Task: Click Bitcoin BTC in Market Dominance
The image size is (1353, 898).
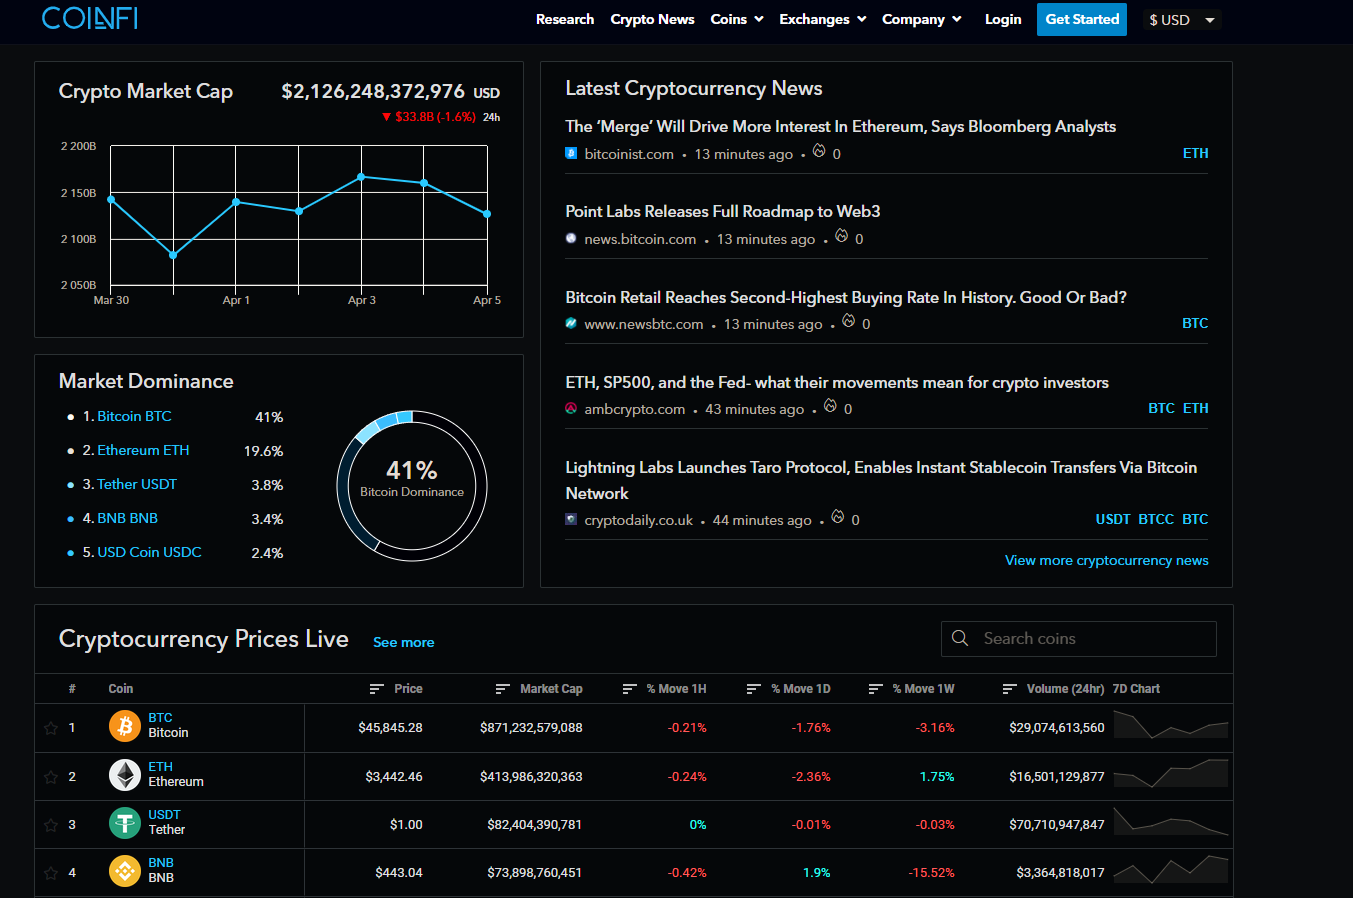Action: pyautogui.click(x=134, y=416)
